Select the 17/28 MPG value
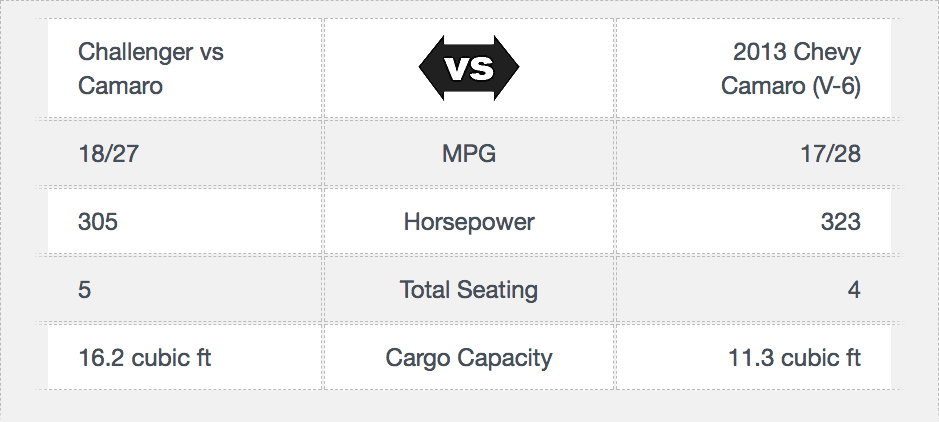 pyautogui.click(x=831, y=154)
